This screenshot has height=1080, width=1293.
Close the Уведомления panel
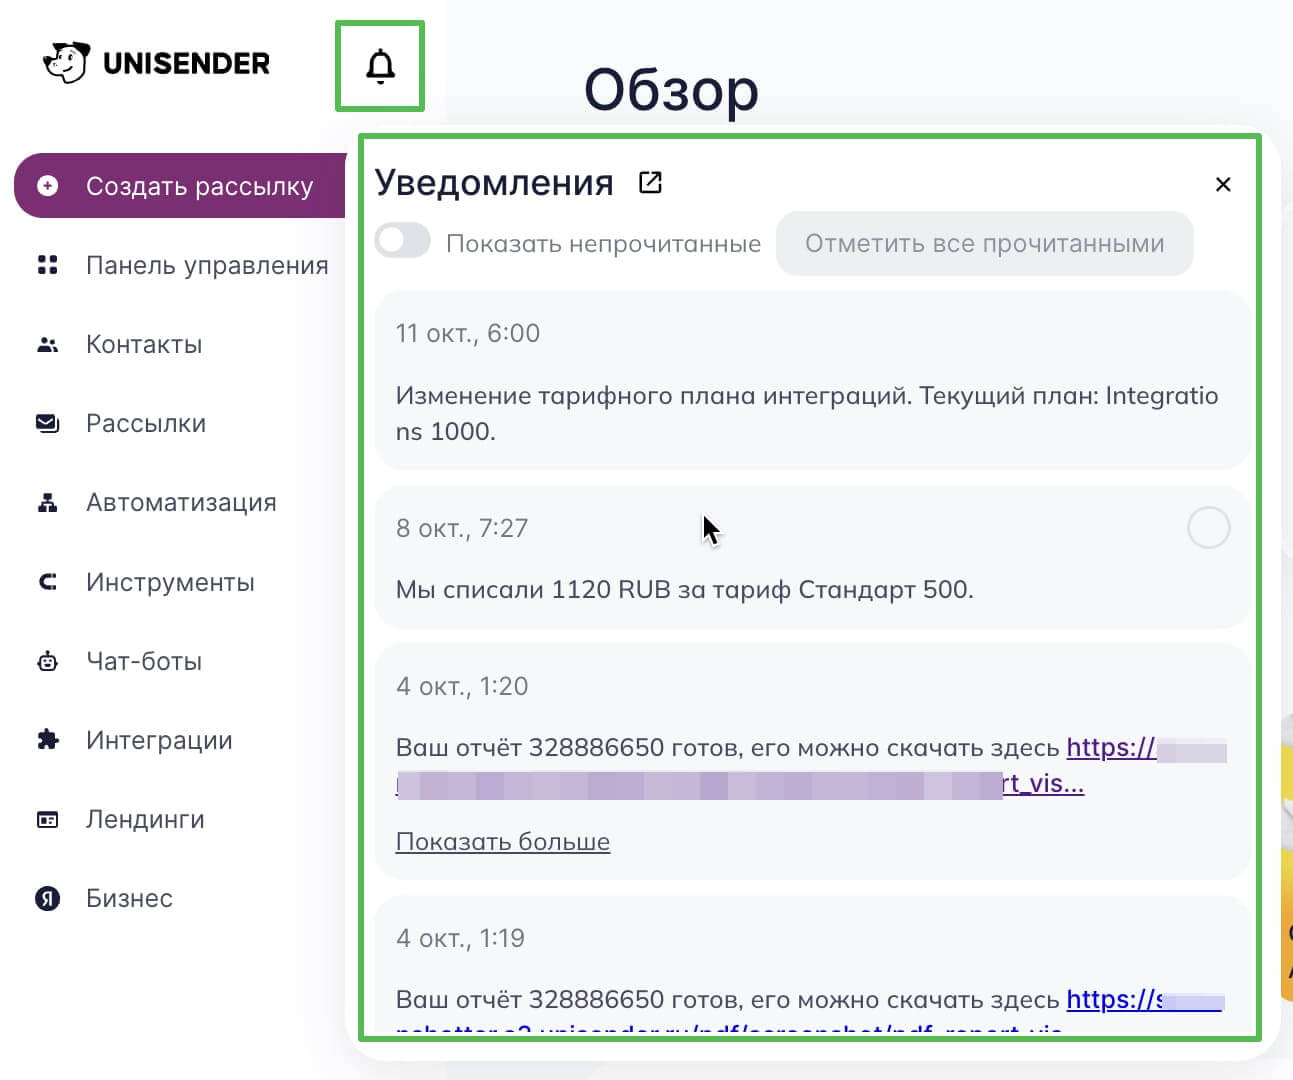(x=1222, y=184)
